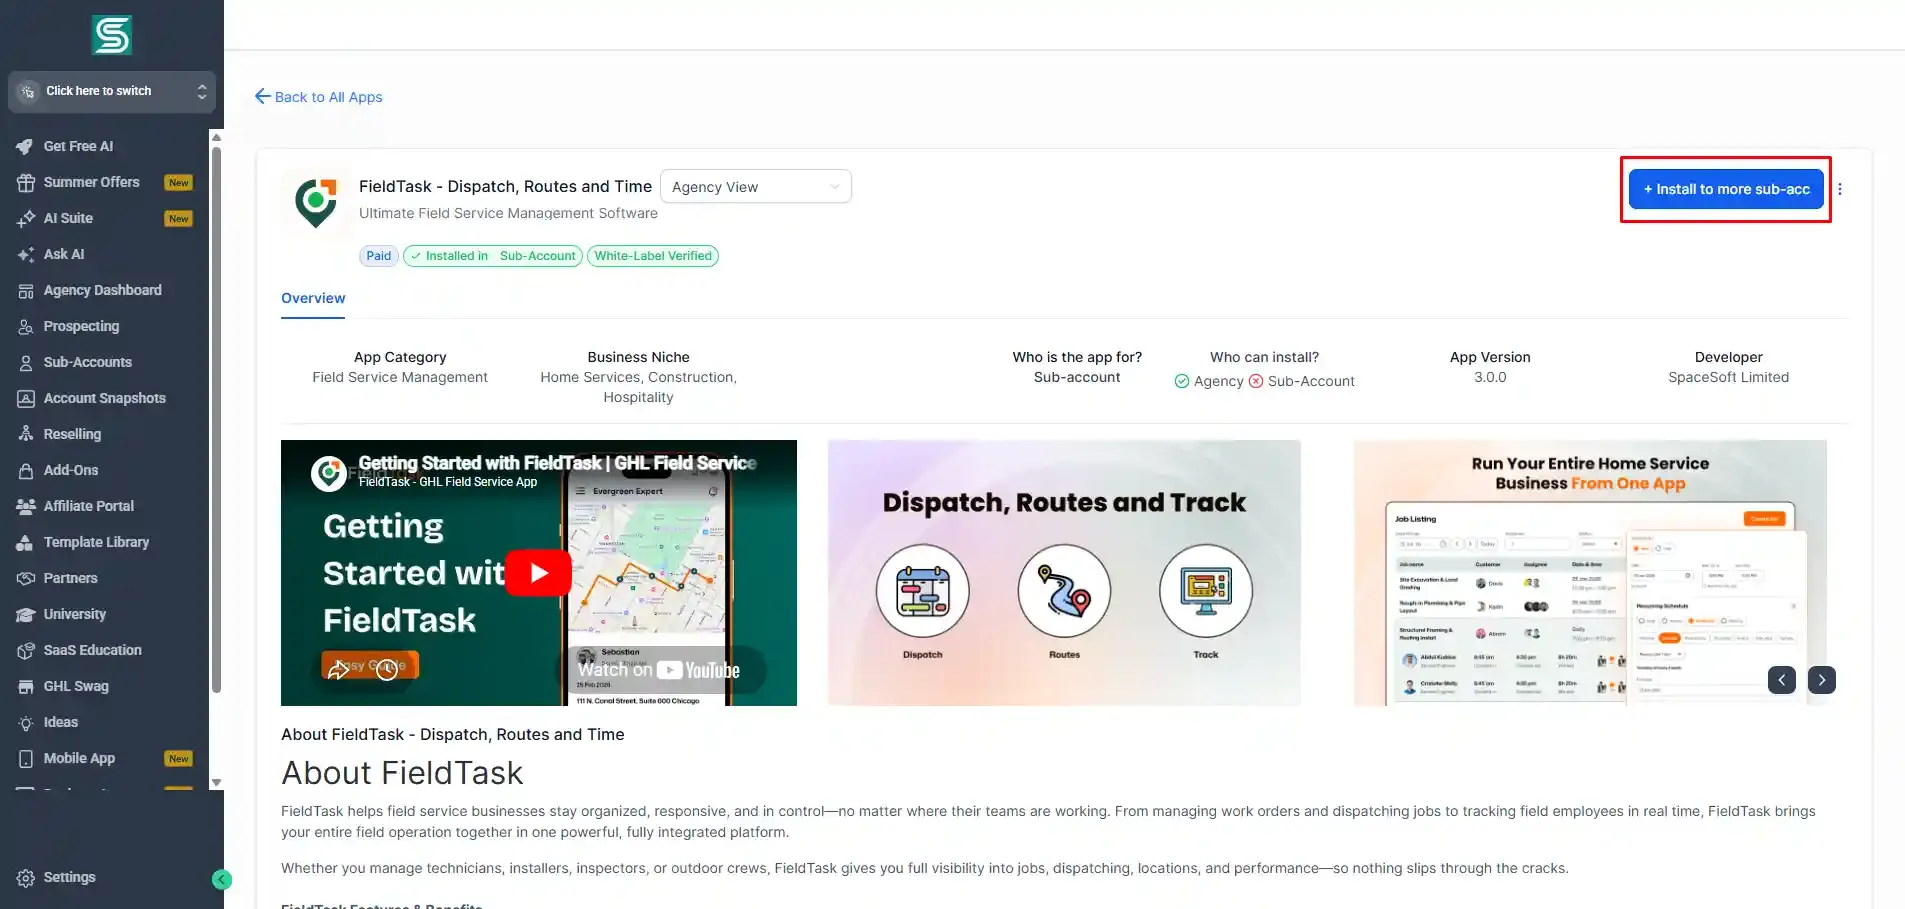The image size is (1905, 909).
Task: Click the AI Suite sparkle icon
Action: point(26,218)
